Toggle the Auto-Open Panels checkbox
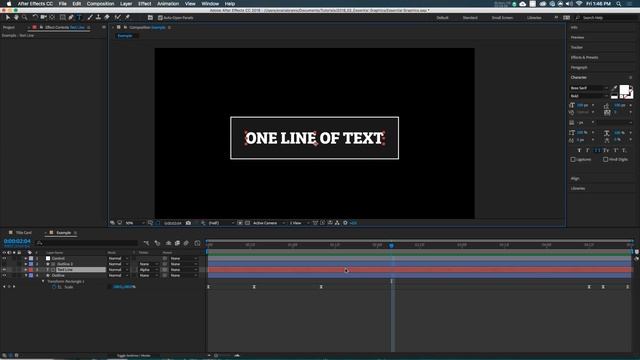Image resolution: width=640 pixels, height=360 pixels. [x=160, y=18]
